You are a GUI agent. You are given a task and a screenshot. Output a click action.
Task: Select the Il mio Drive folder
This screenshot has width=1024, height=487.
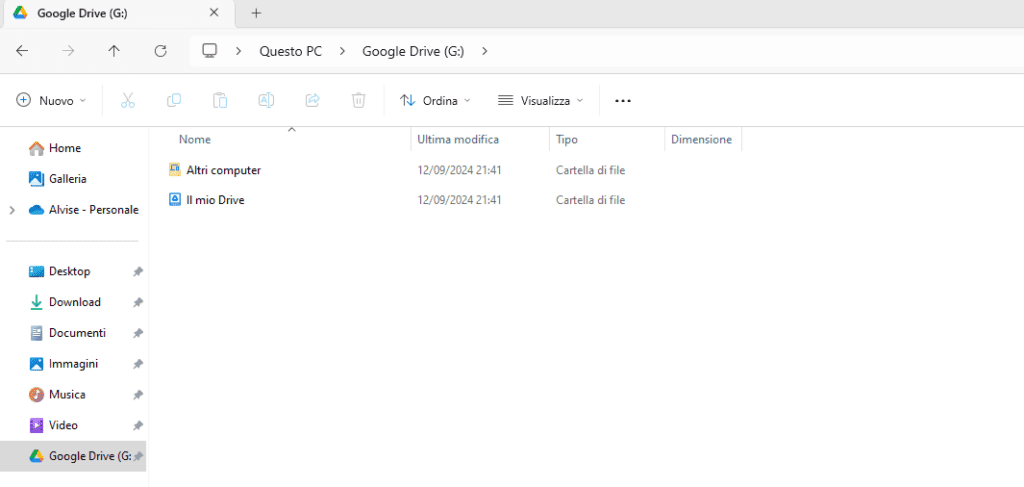215,200
